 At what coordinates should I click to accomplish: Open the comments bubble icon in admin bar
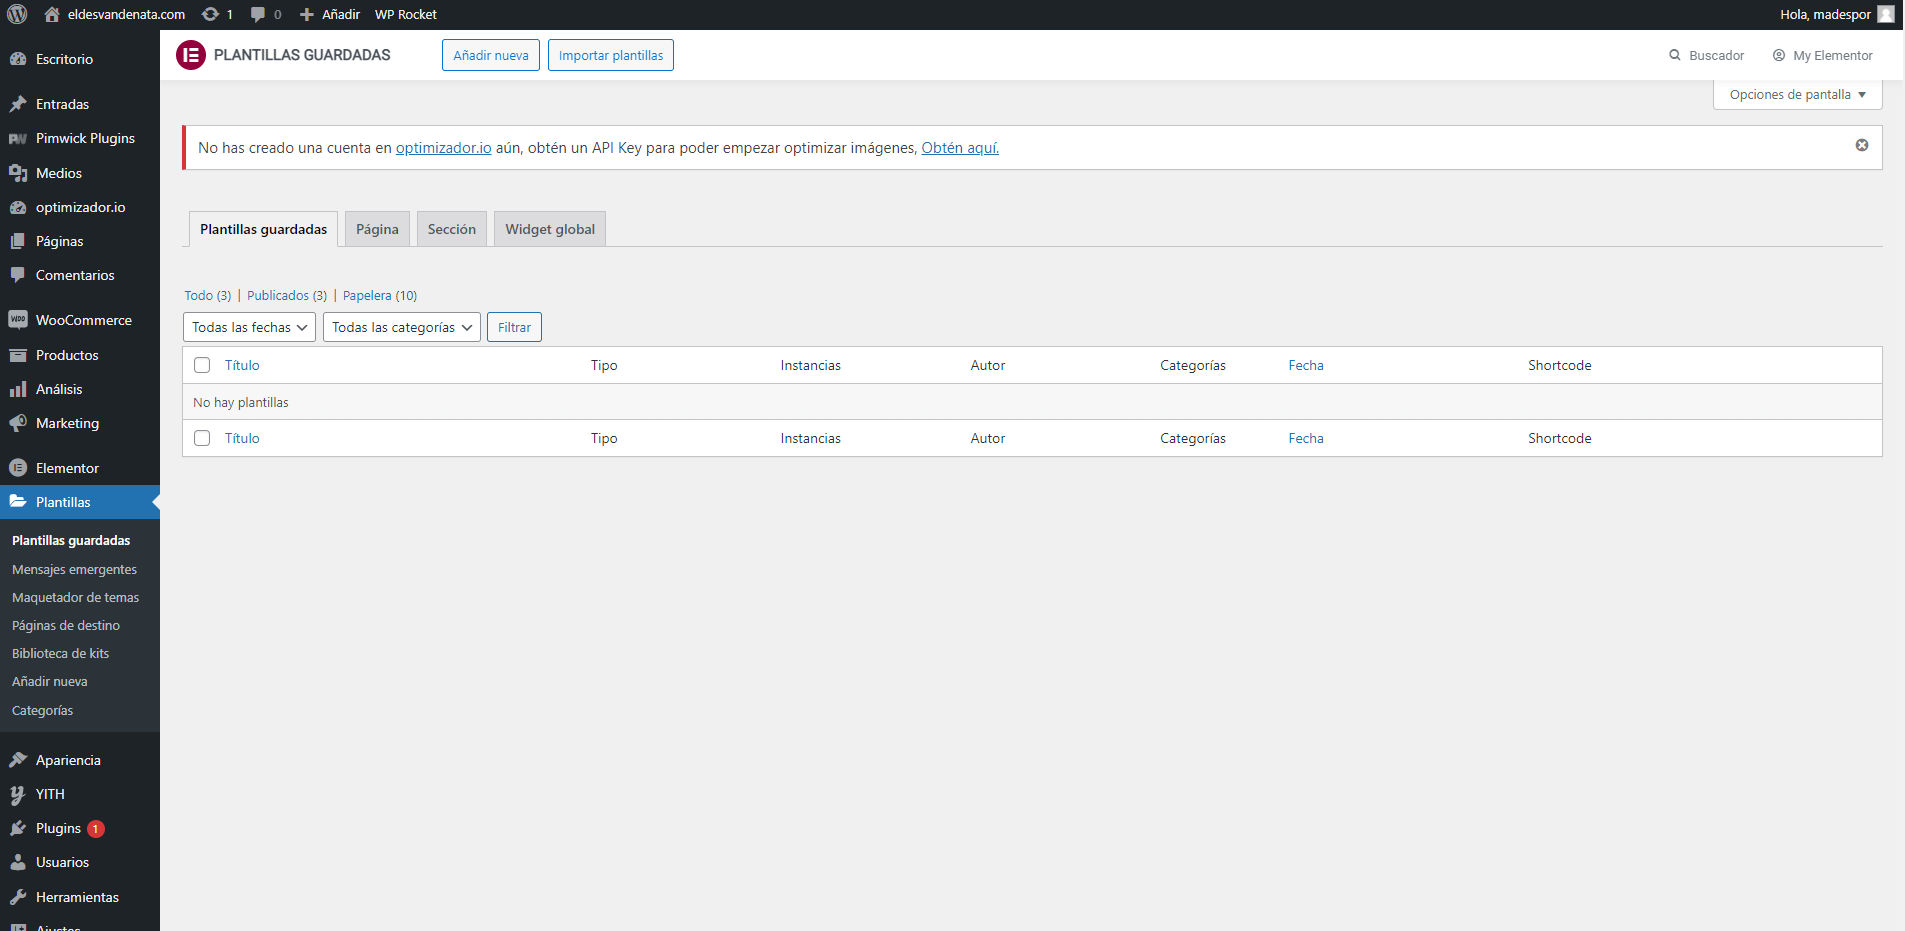tap(258, 14)
